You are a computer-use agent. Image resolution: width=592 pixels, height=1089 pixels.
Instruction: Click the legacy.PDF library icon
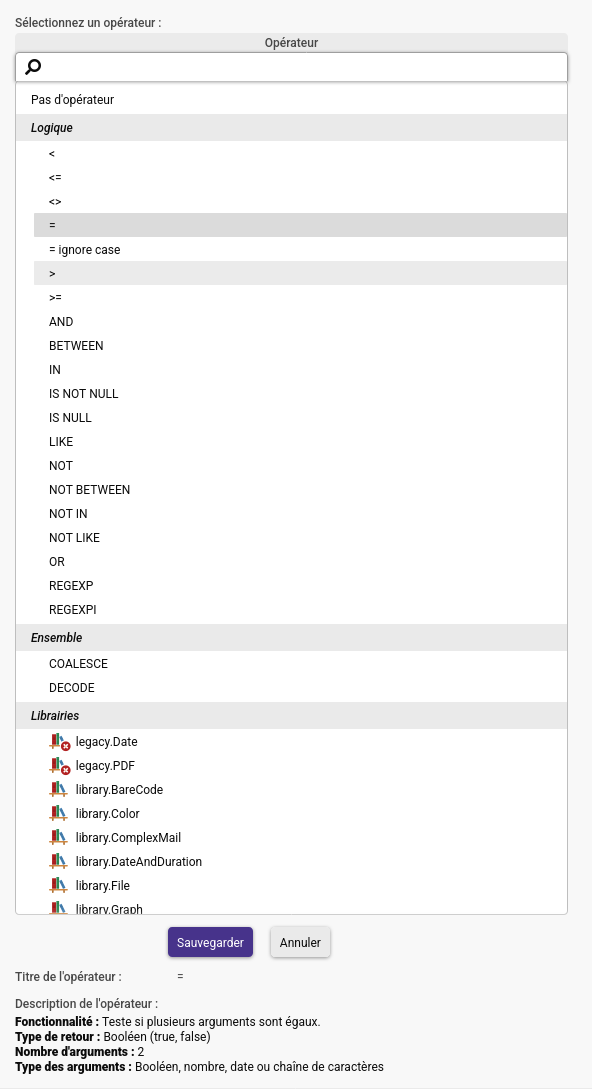click(x=60, y=766)
